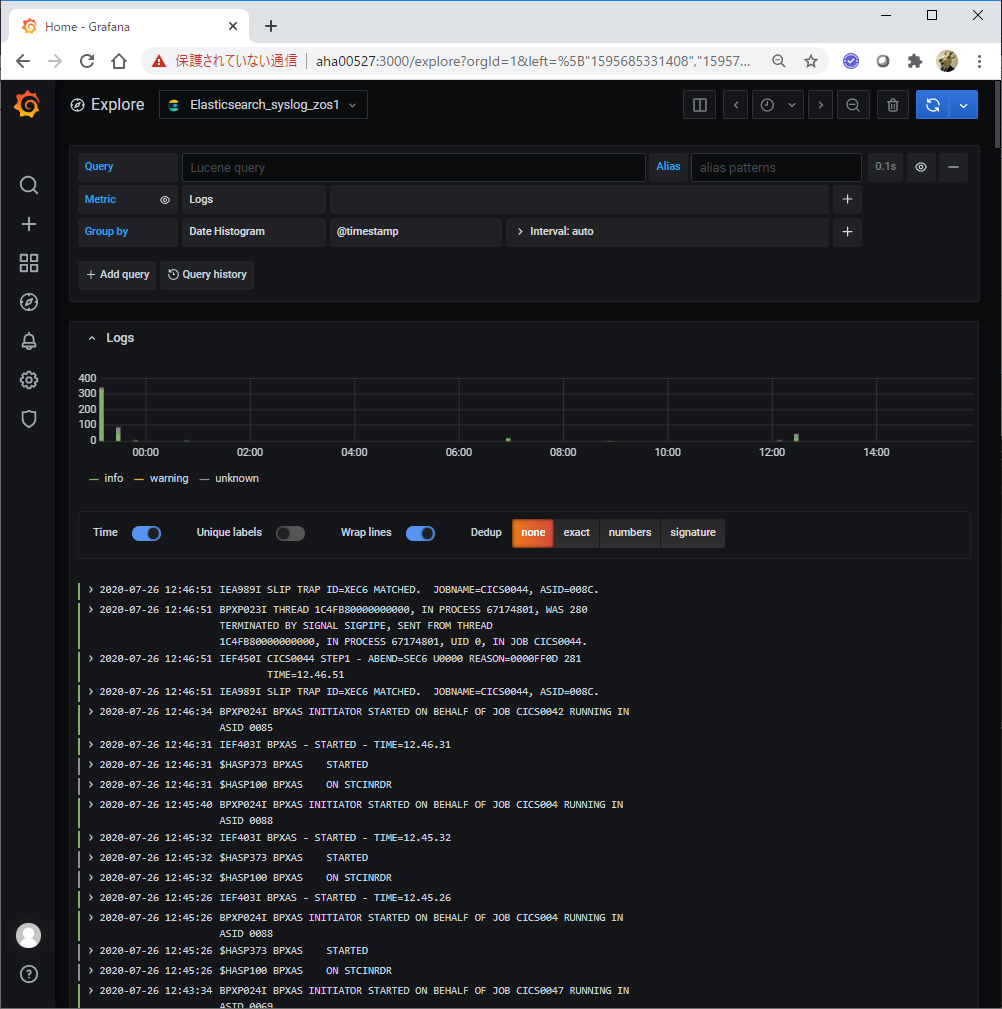Open a new browser tab
The height and width of the screenshot is (1009, 1002).
271,26
